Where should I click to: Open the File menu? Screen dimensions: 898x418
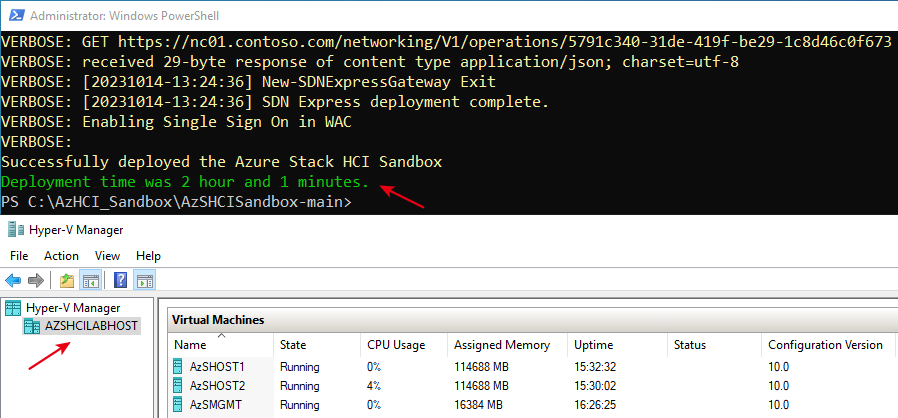tap(19, 256)
